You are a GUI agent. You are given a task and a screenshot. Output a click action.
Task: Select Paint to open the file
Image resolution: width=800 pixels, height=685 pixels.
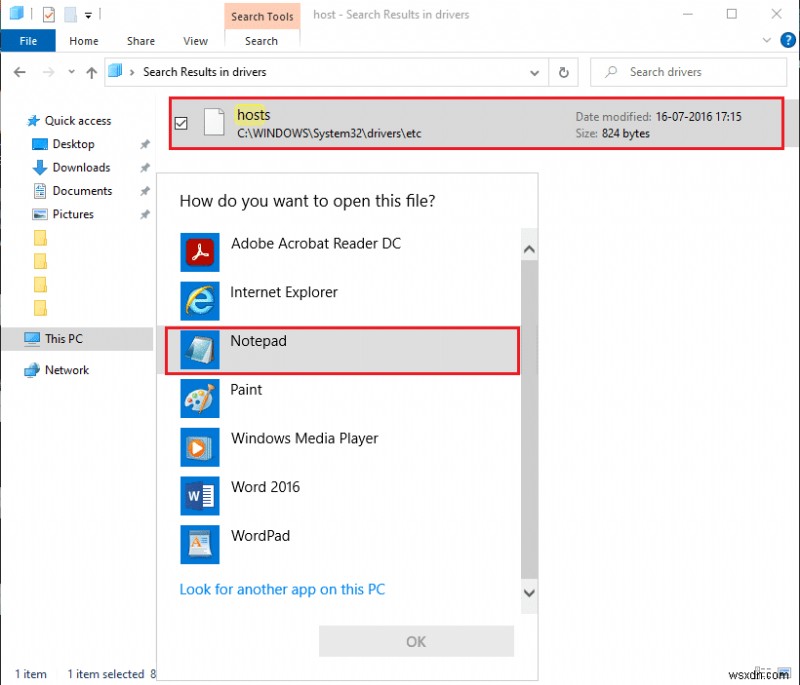[246, 390]
